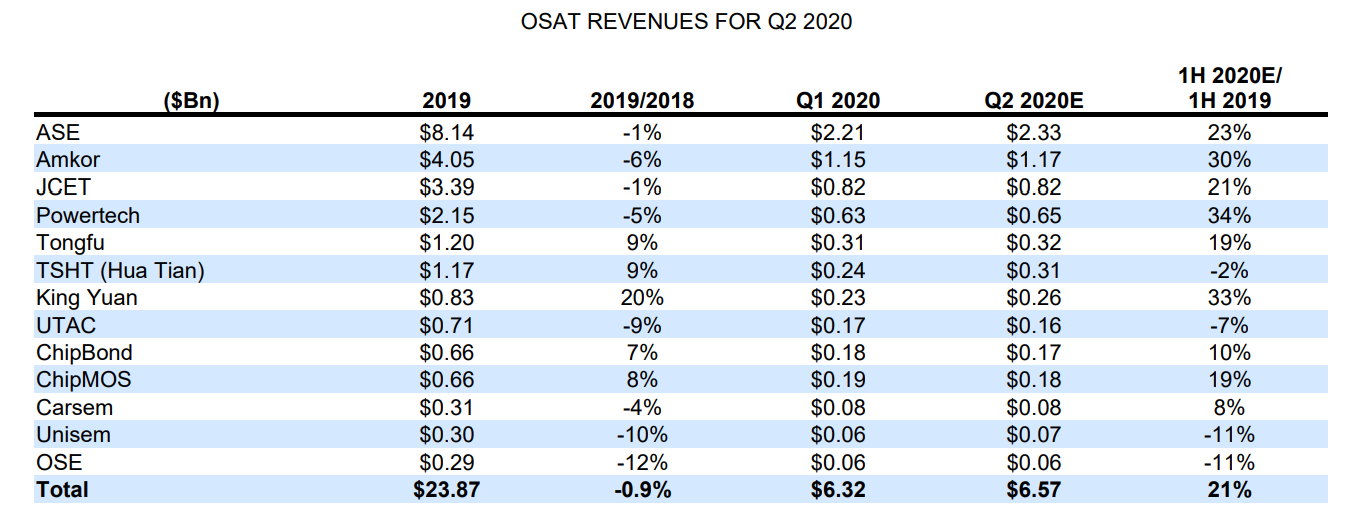
Task: Select ChipBond 1H growth value '10%'
Action: [1230, 352]
